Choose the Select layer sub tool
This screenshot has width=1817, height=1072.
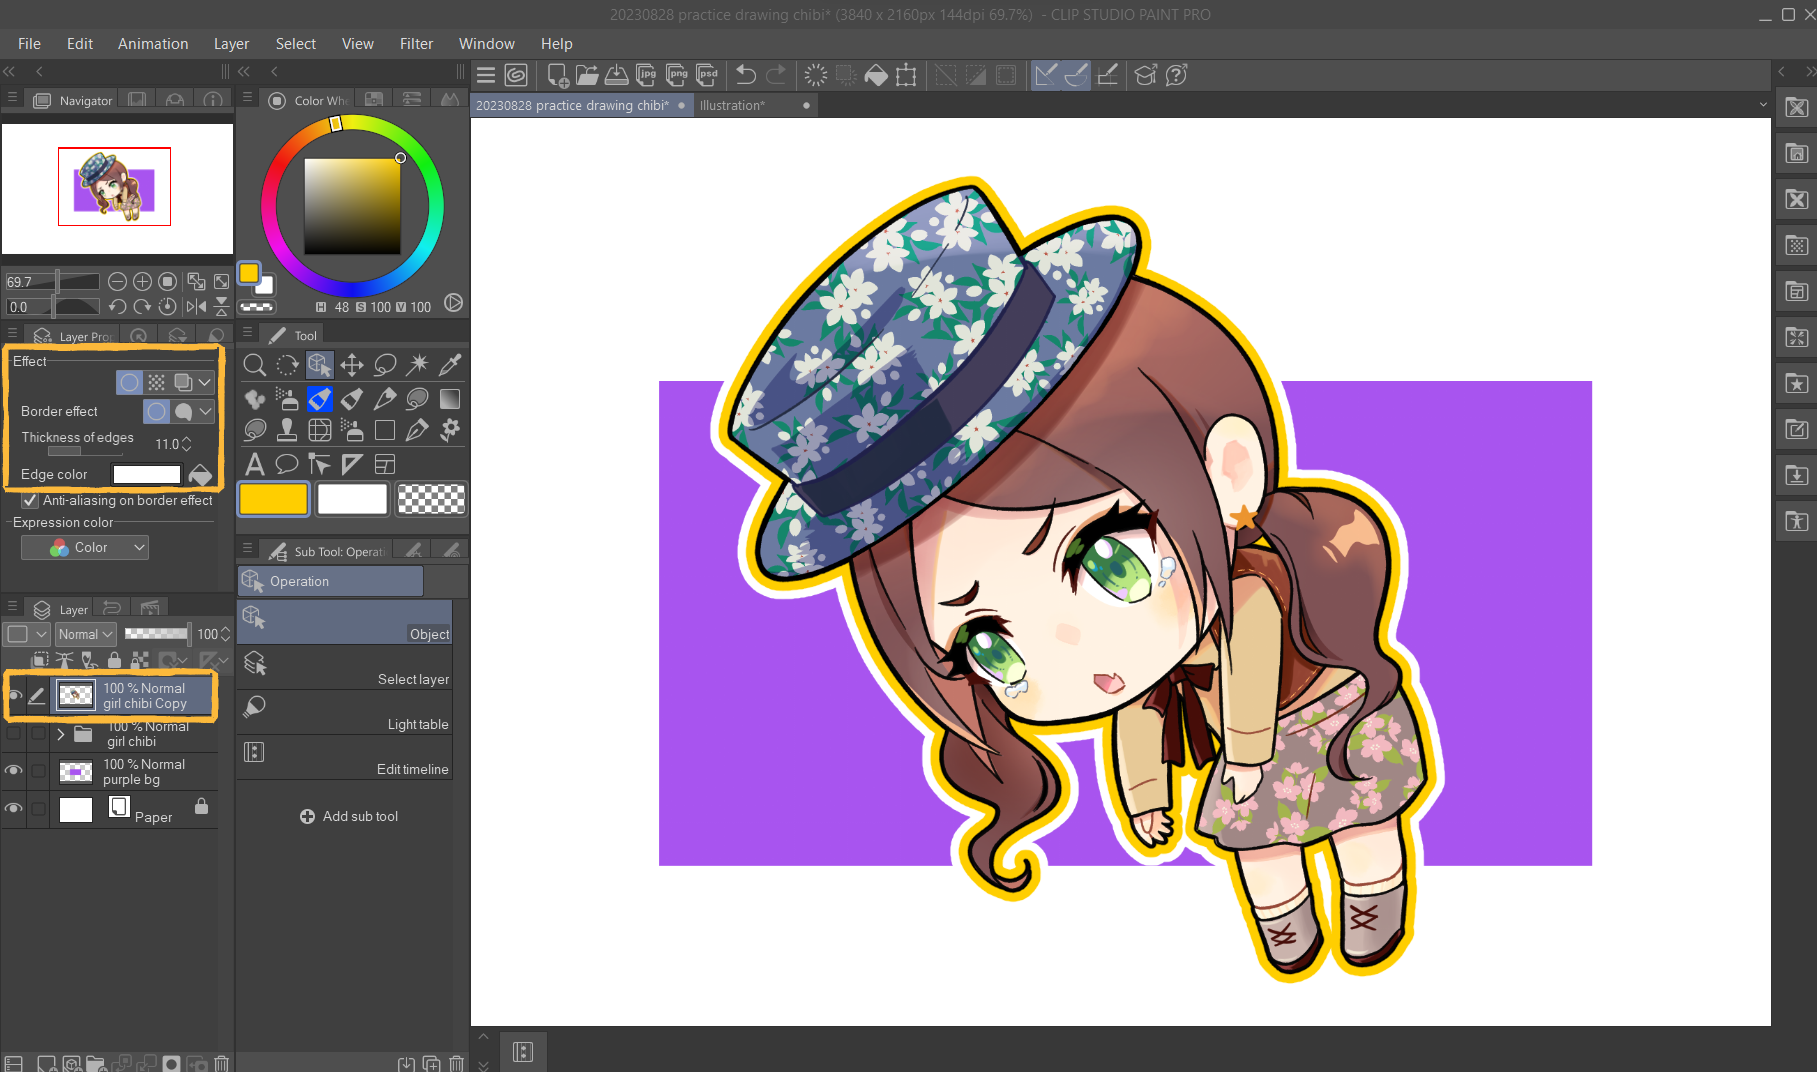pyautogui.click(x=345, y=666)
